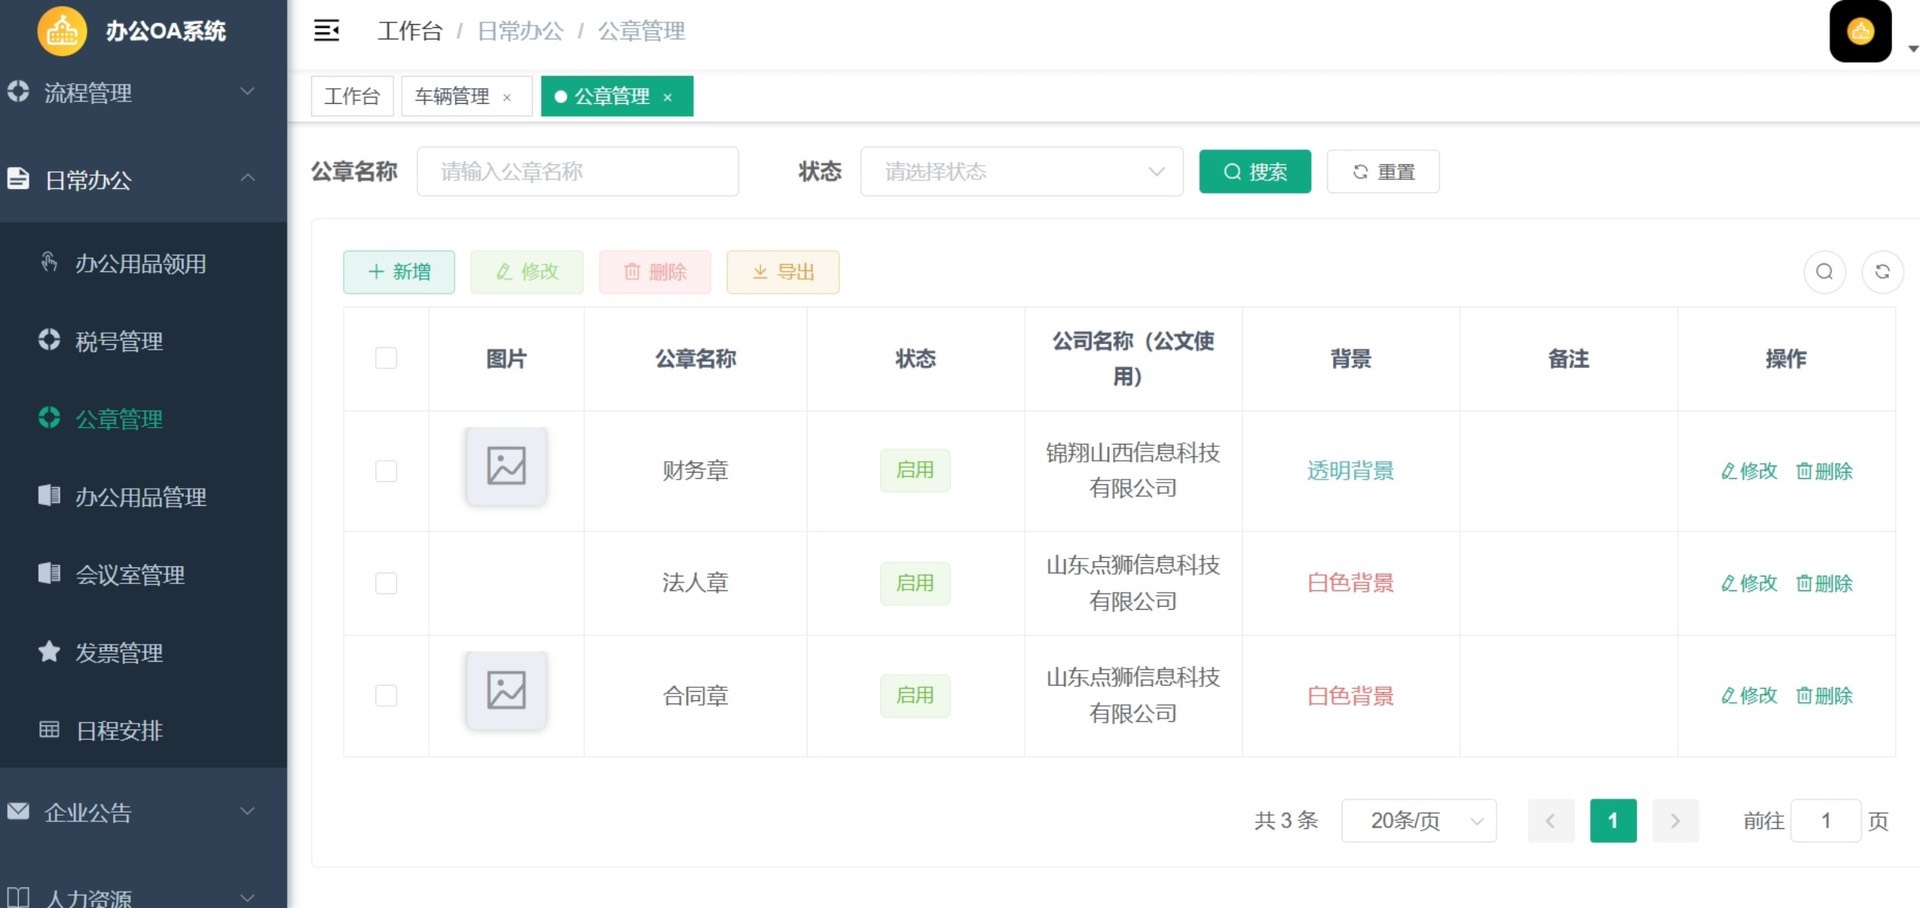This screenshot has height=908, width=1920.
Task: Open the 财务章 seal image thumbnail
Action: [506, 466]
